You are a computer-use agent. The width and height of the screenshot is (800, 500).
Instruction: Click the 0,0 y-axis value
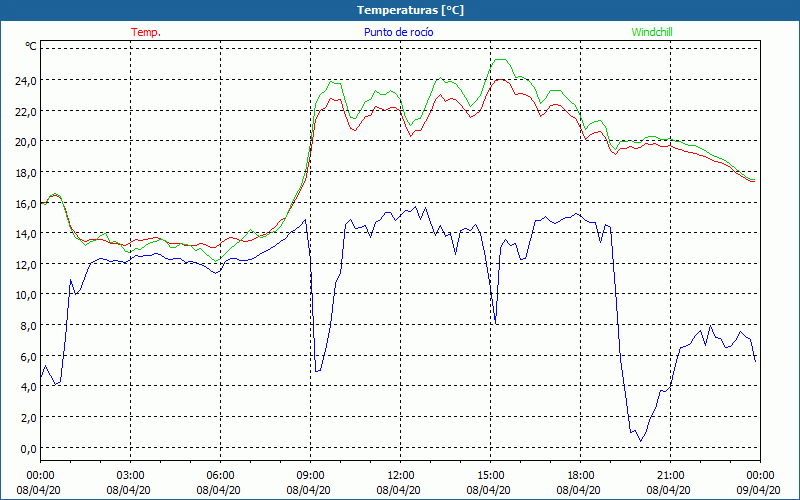click(x=28, y=448)
